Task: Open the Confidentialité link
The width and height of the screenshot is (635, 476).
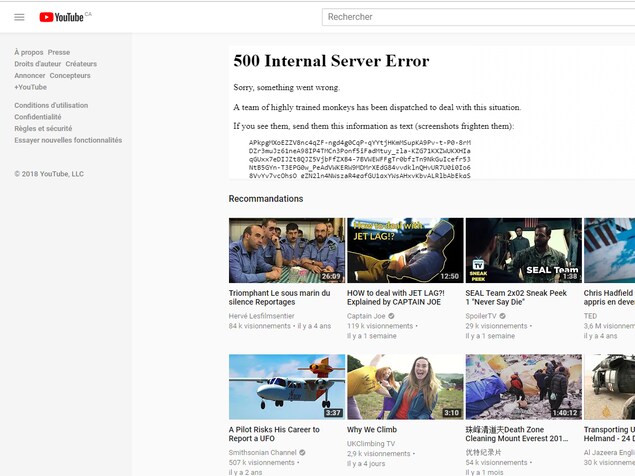Action: [x=38, y=117]
